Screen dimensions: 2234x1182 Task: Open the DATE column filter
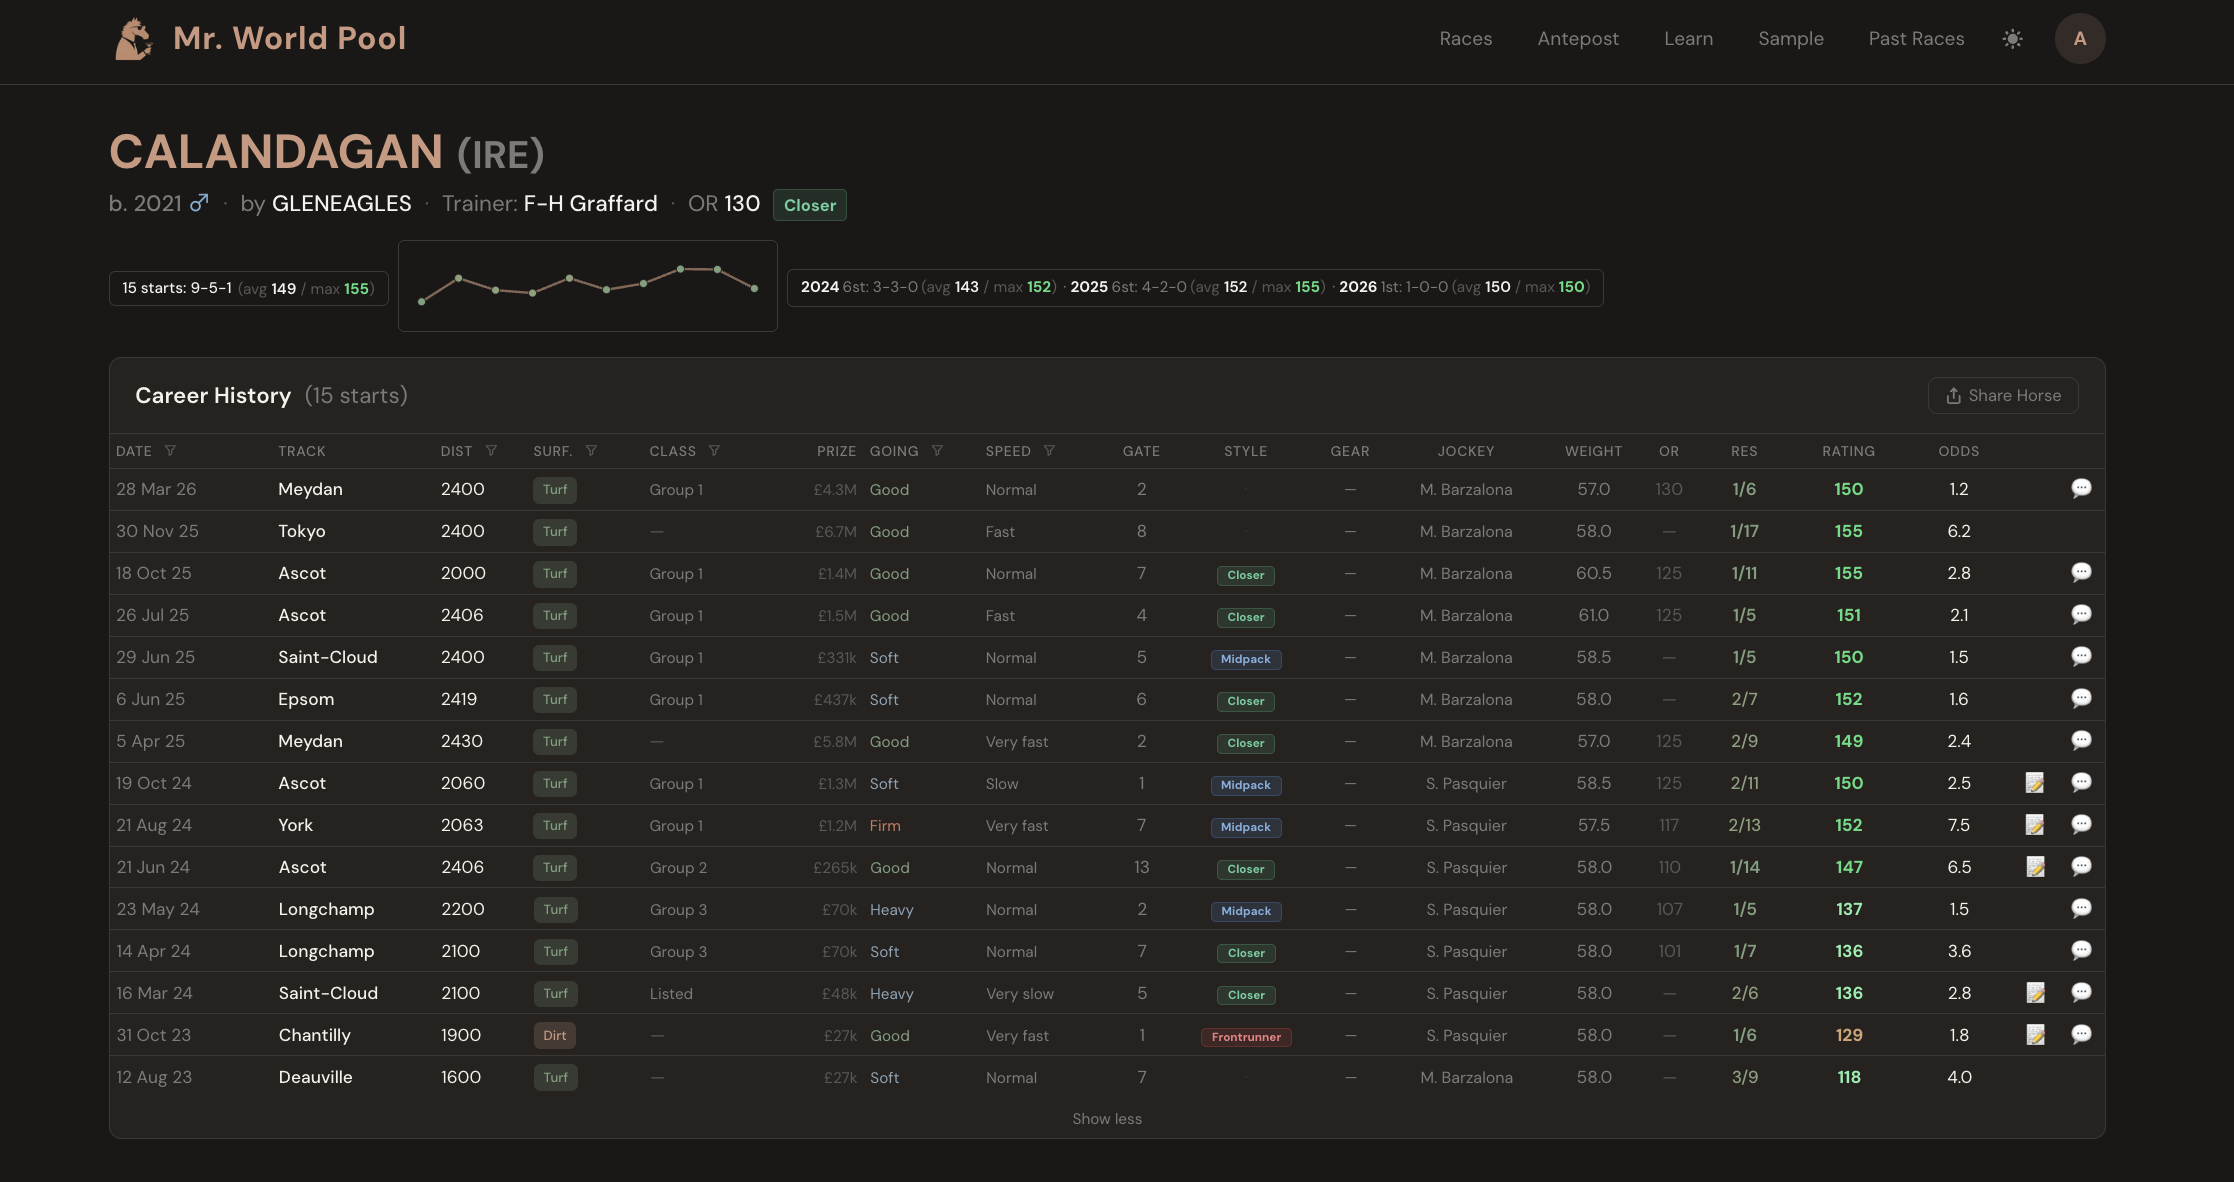170,451
